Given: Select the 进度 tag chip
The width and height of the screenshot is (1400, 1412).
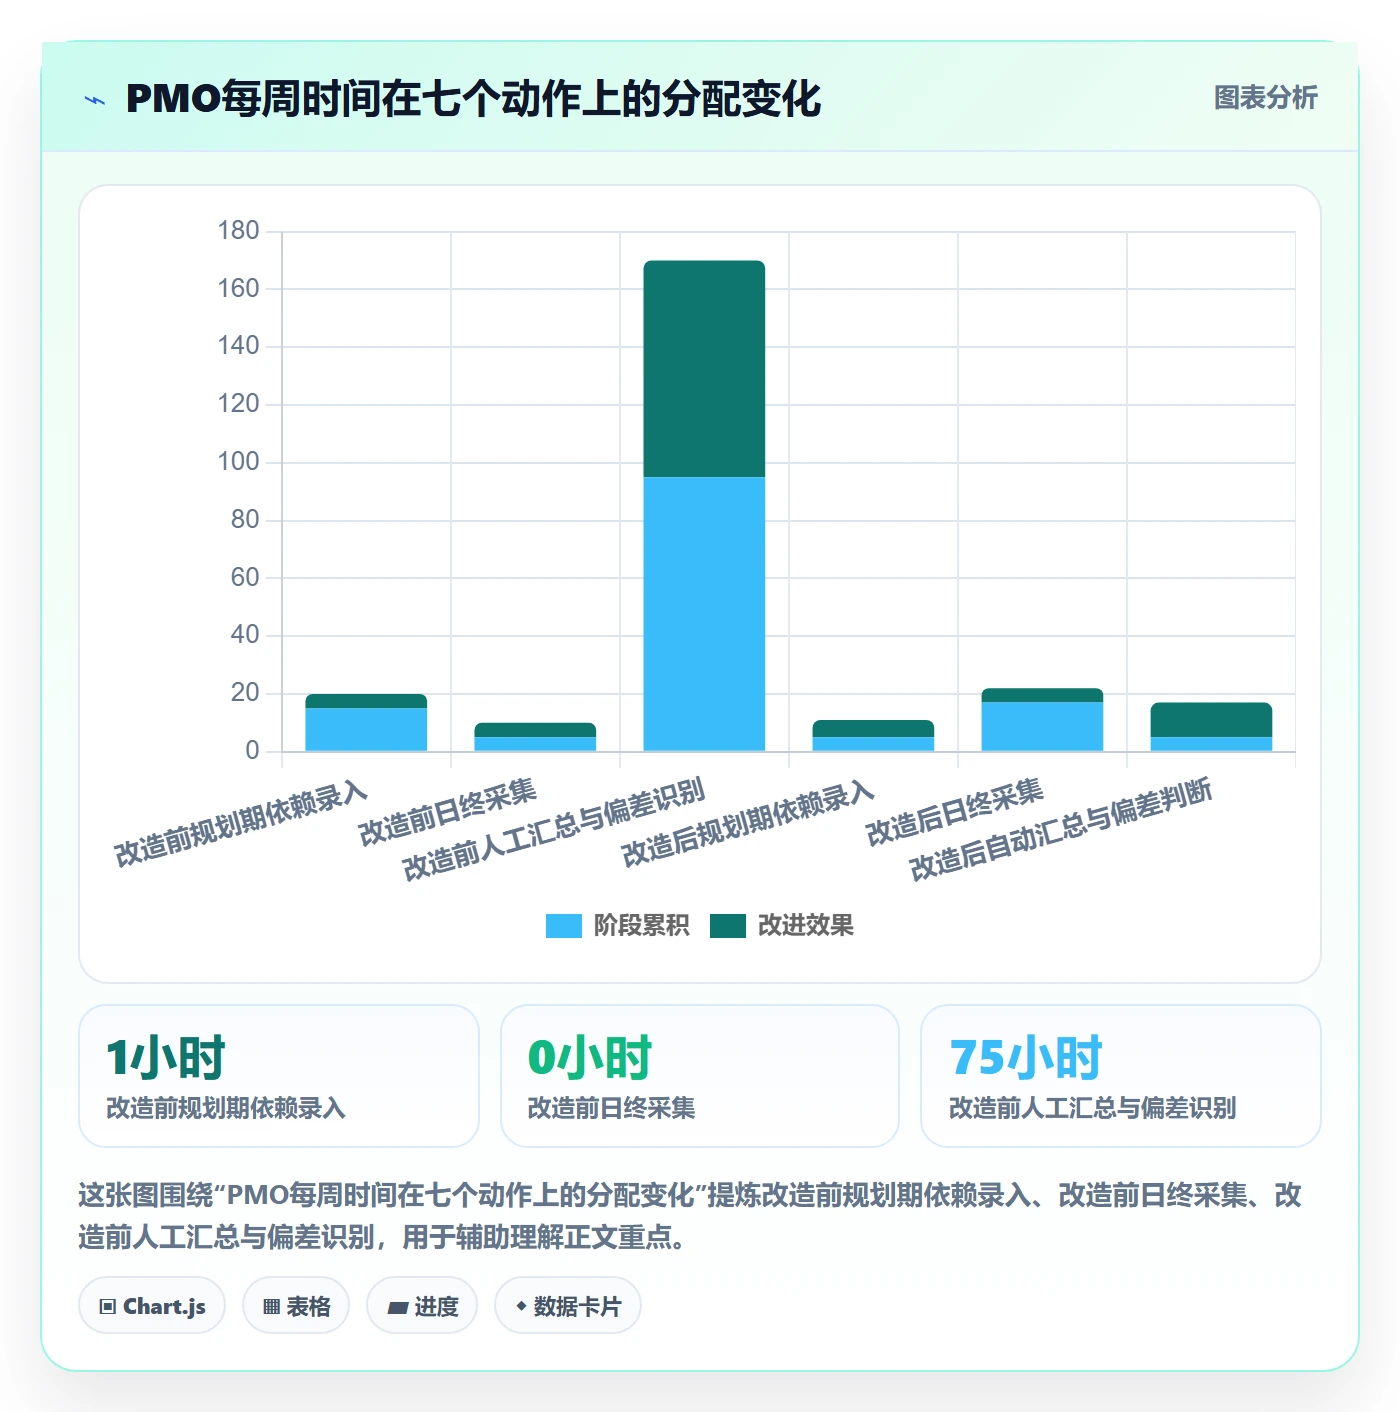Looking at the screenshot, I should (422, 1306).
